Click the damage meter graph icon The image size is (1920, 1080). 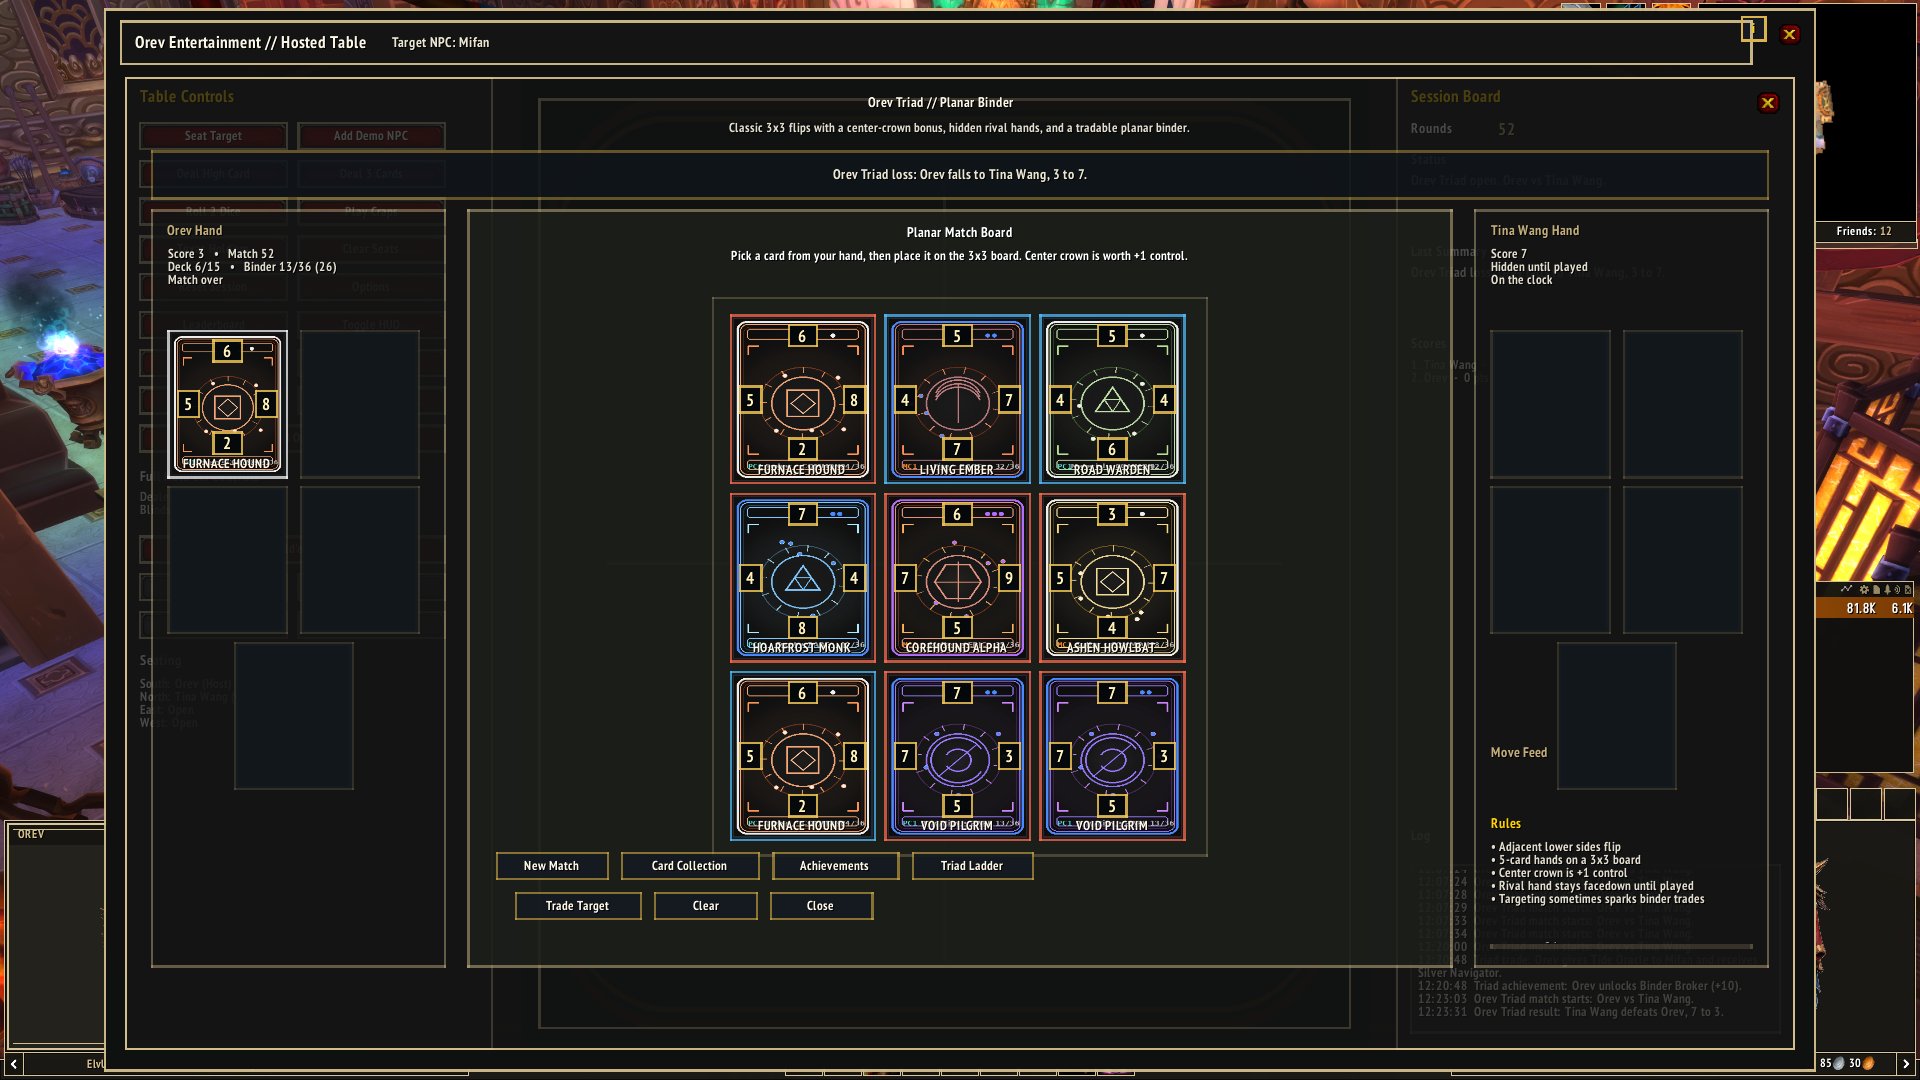tap(1846, 589)
